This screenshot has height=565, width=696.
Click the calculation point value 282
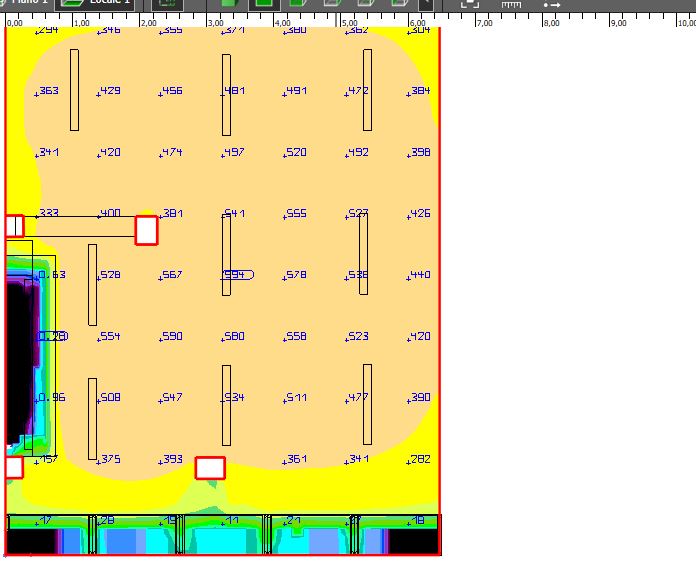click(x=420, y=459)
